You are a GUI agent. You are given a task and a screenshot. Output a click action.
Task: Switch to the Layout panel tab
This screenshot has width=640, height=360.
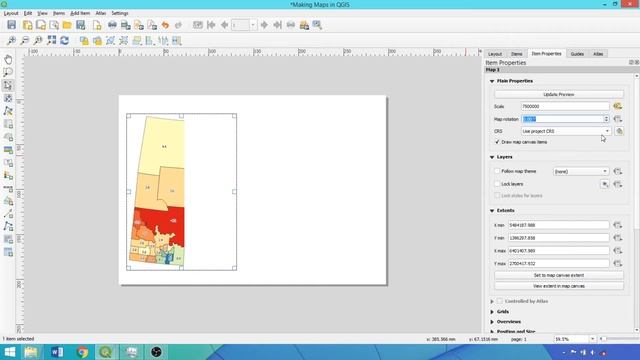click(495, 54)
